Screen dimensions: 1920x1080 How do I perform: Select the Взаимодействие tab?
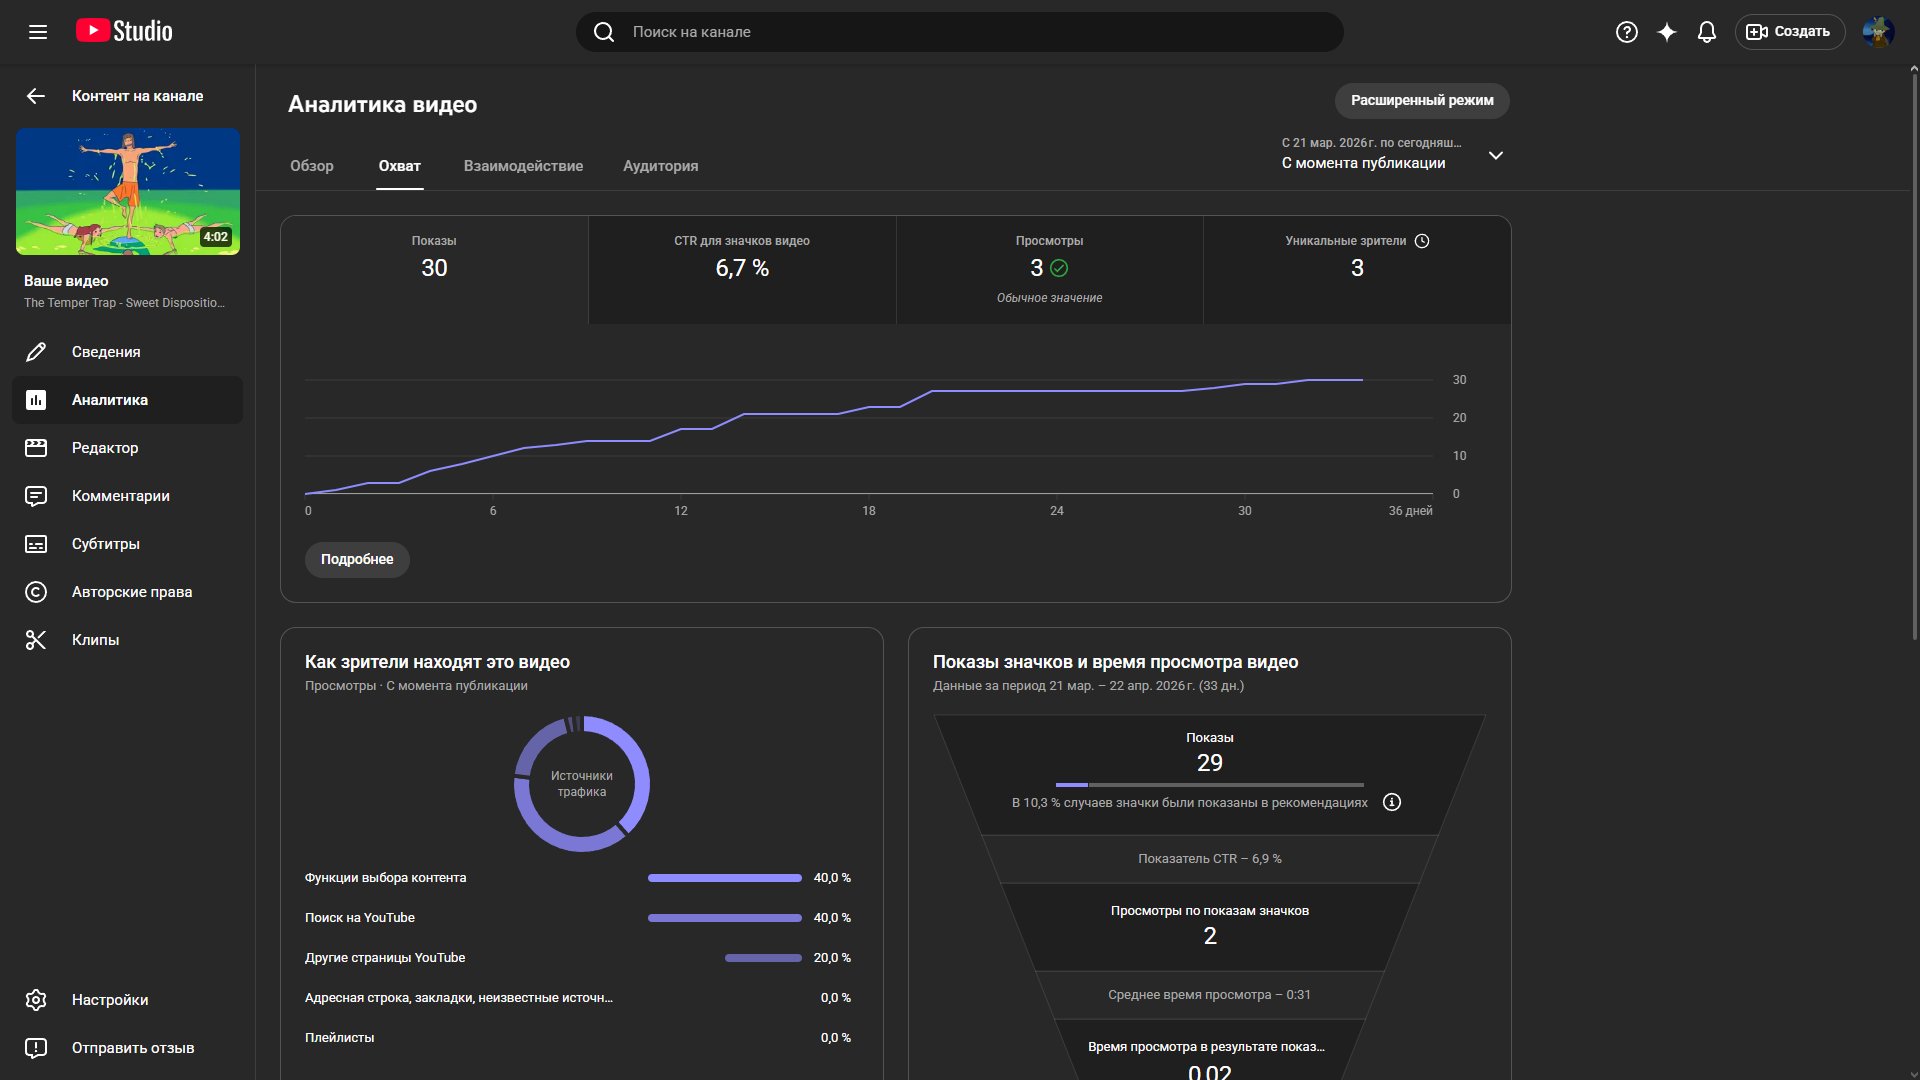[x=523, y=166]
